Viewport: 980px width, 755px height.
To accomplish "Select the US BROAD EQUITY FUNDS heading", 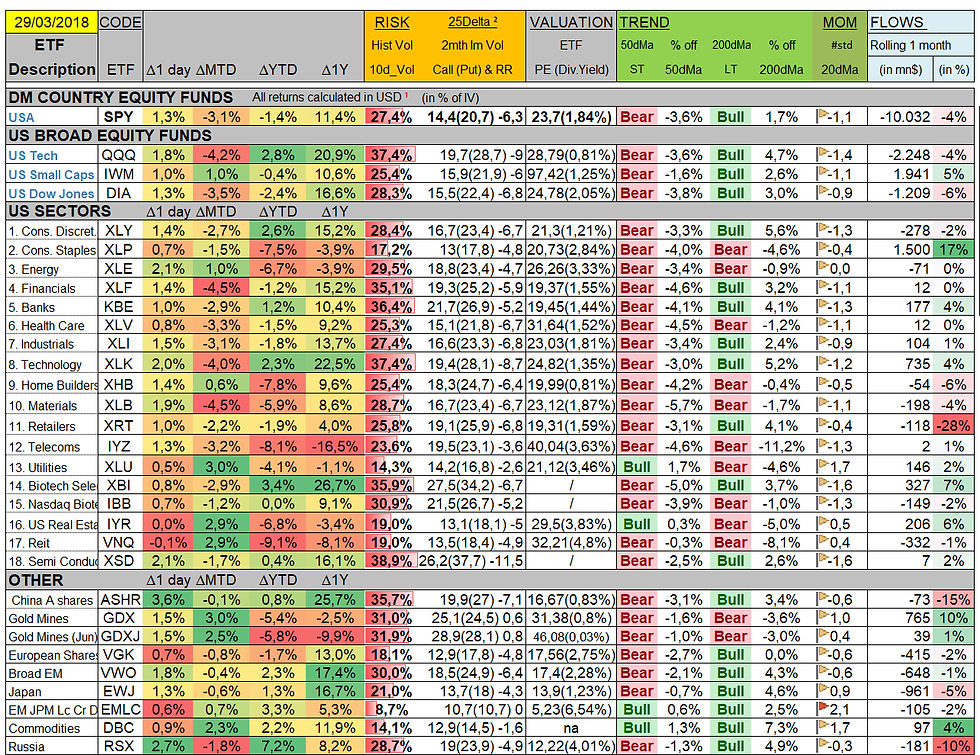I will [x=110, y=136].
